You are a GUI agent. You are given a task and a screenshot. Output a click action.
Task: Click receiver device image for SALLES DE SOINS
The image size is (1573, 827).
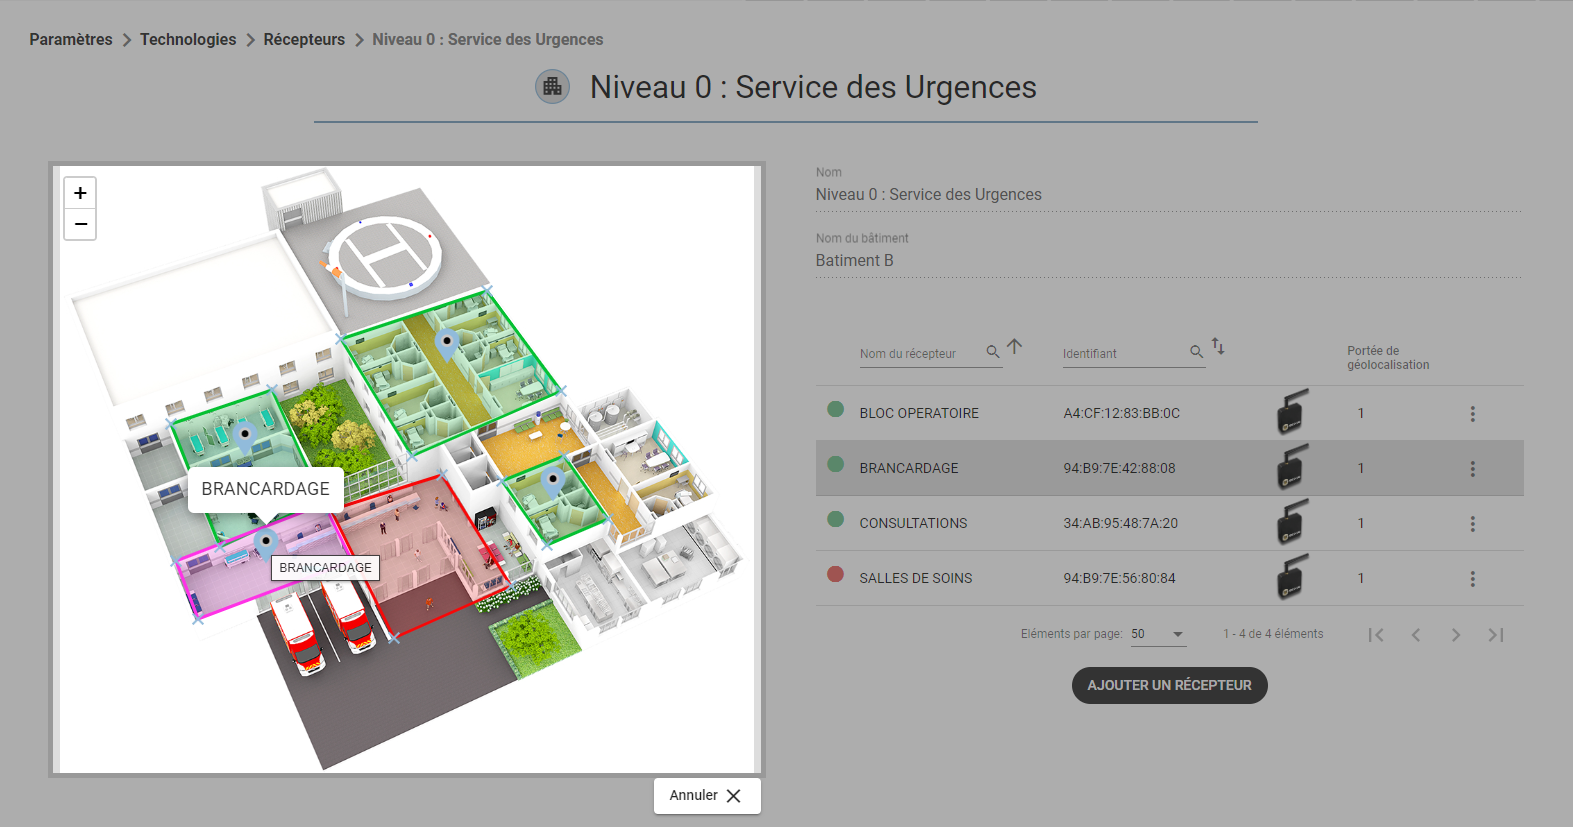coord(1292,577)
